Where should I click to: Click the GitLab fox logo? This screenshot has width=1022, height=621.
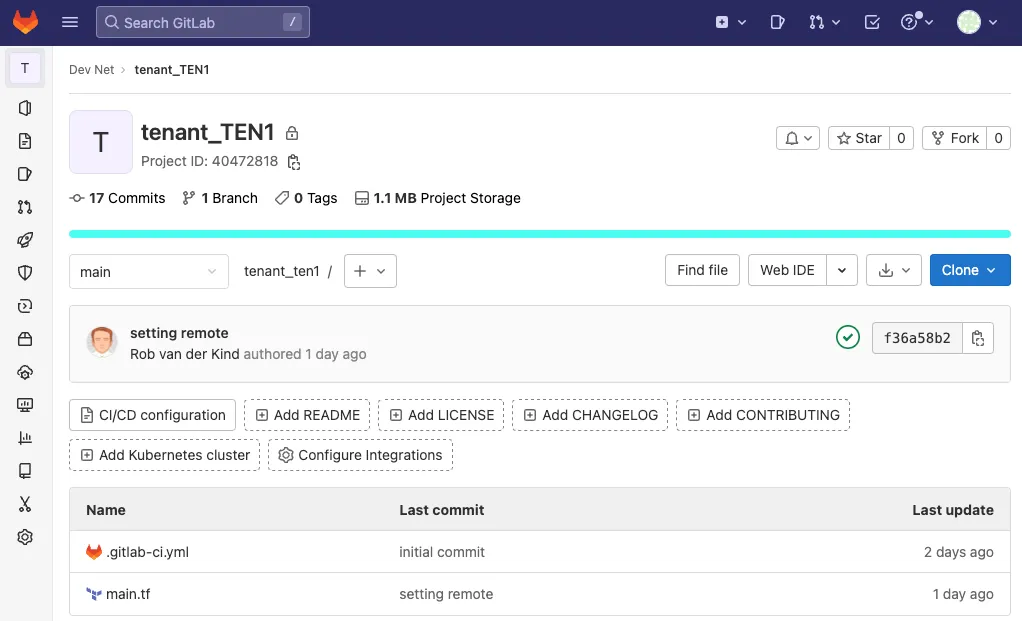26,22
